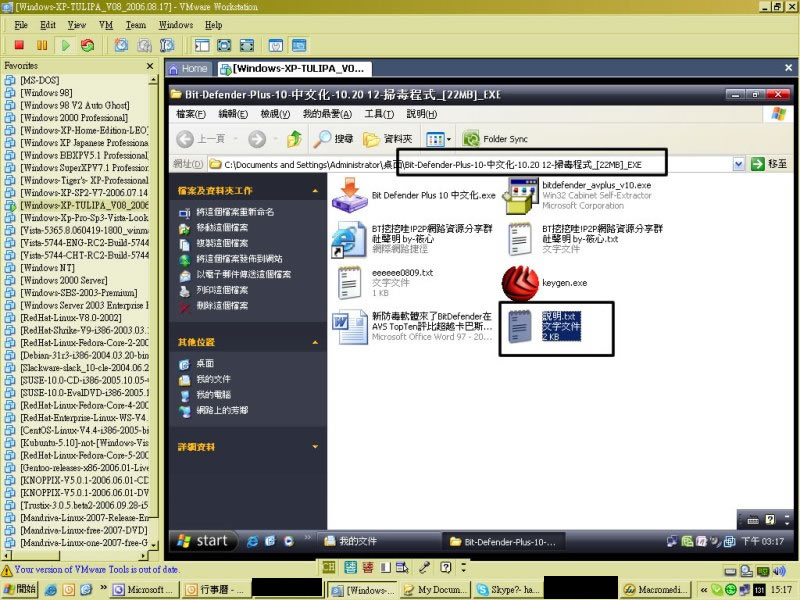800x600 pixels.
Task: Click the print this file (列印這個檔案) icon
Action: point(185,290)
